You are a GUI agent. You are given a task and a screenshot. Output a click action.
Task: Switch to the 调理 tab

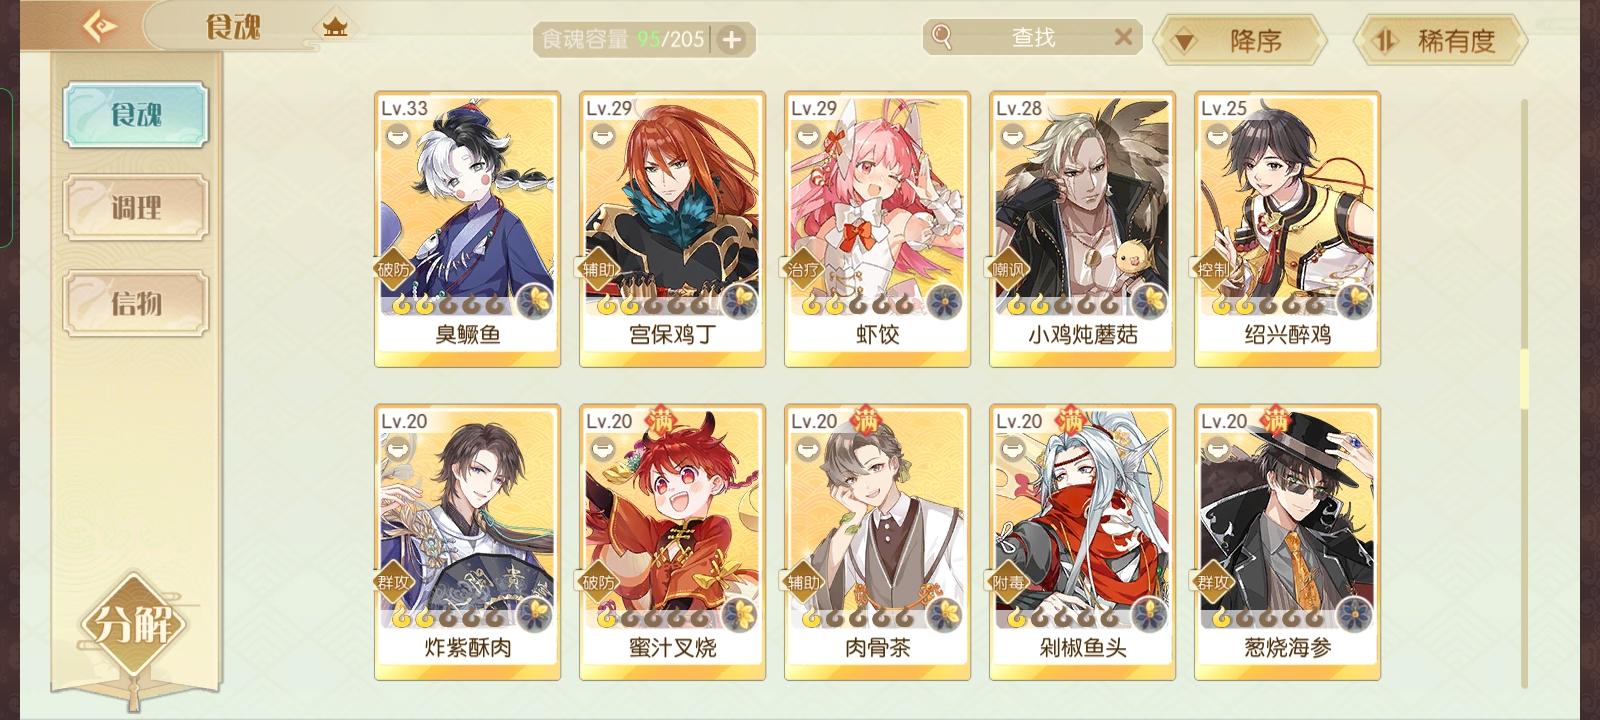pos(136,209)
